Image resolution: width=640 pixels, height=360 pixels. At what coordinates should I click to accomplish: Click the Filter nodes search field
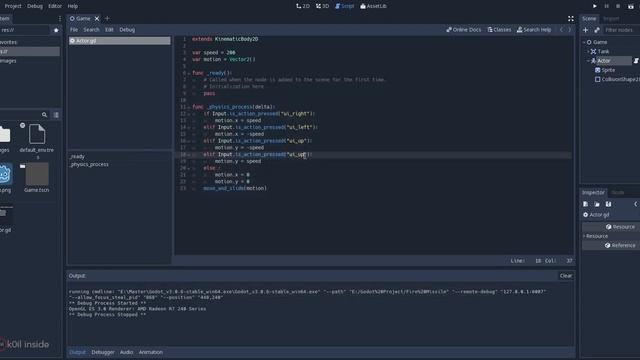(622, 30)
